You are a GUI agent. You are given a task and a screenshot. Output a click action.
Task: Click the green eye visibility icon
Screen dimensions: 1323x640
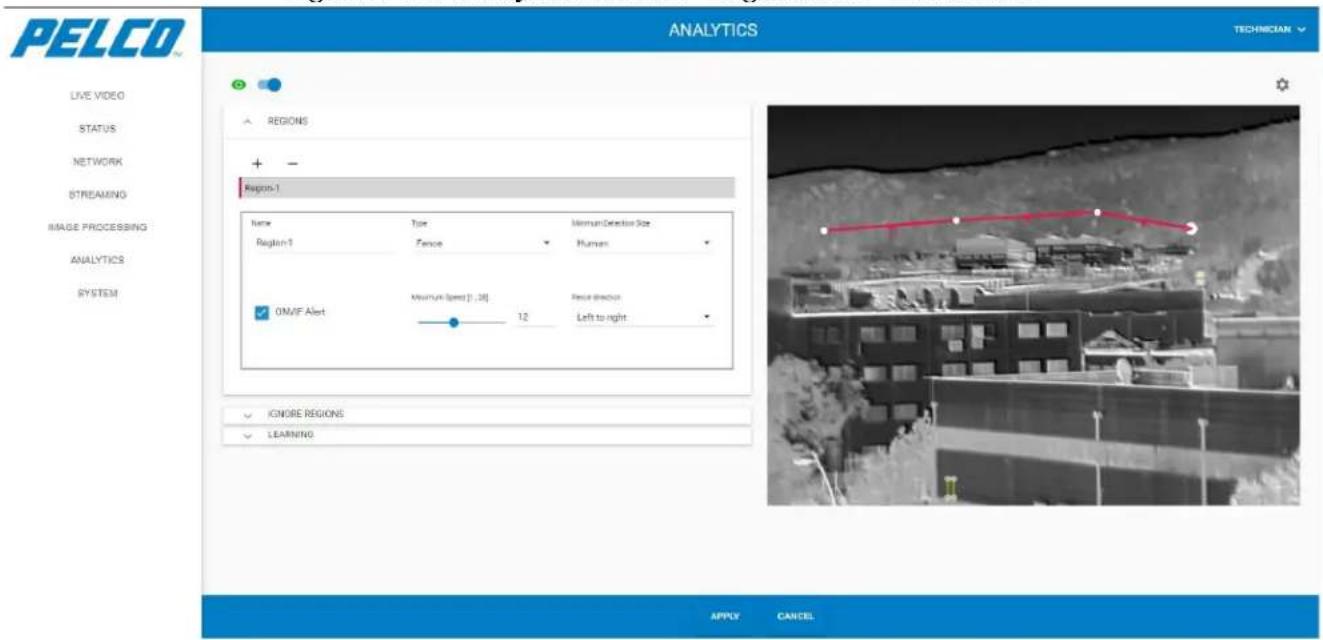tap(239, 85)
